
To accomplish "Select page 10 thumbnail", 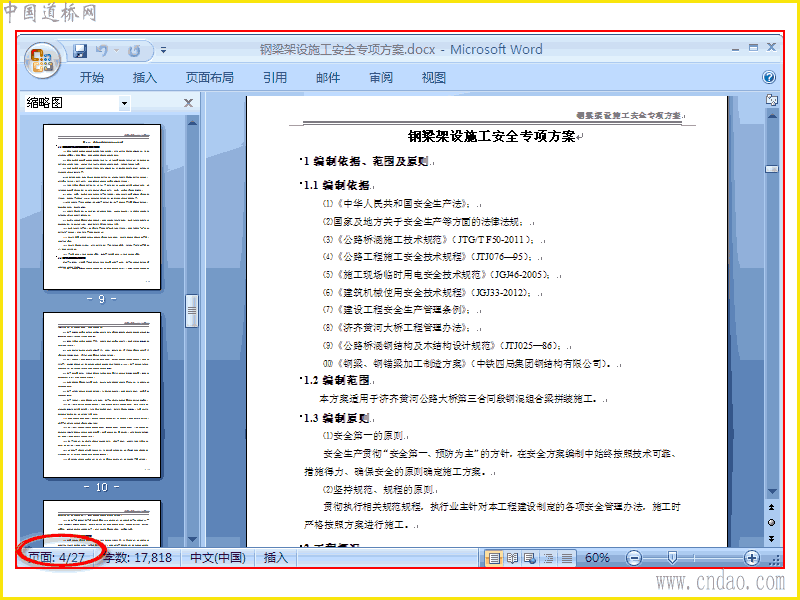I will click(x=102, y=395).
